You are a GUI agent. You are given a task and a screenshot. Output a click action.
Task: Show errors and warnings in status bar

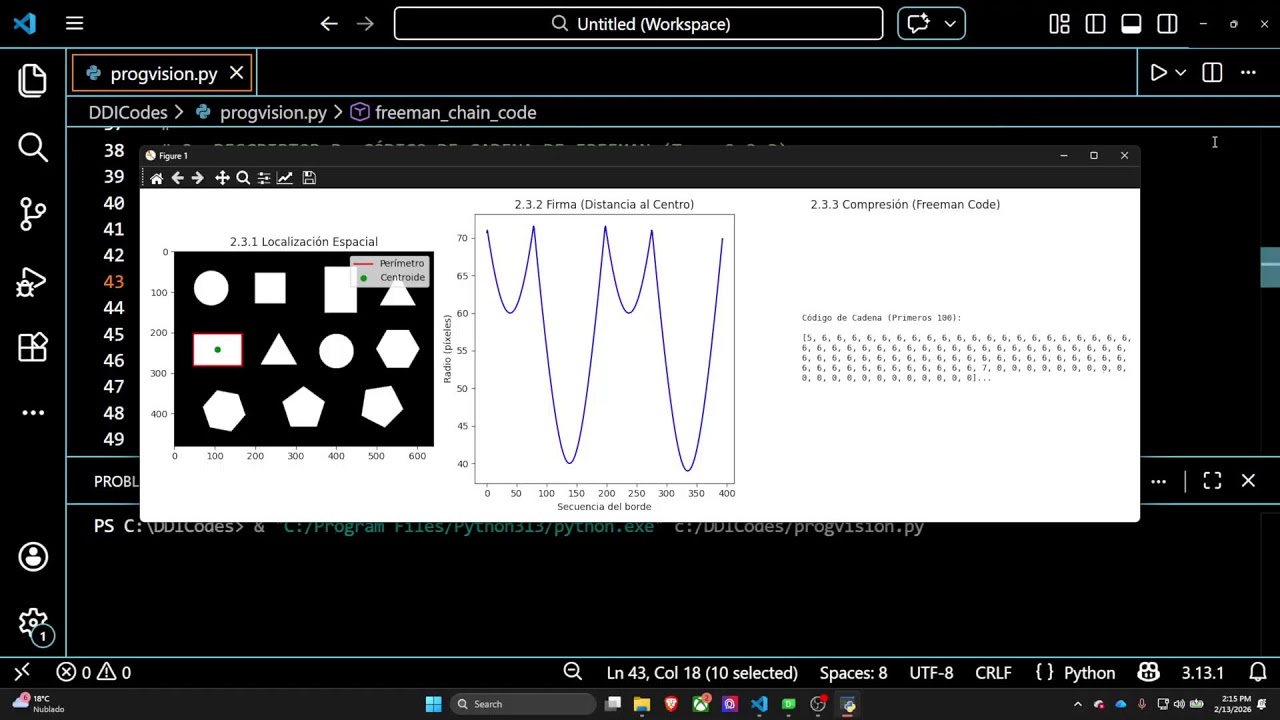point(93,672)
